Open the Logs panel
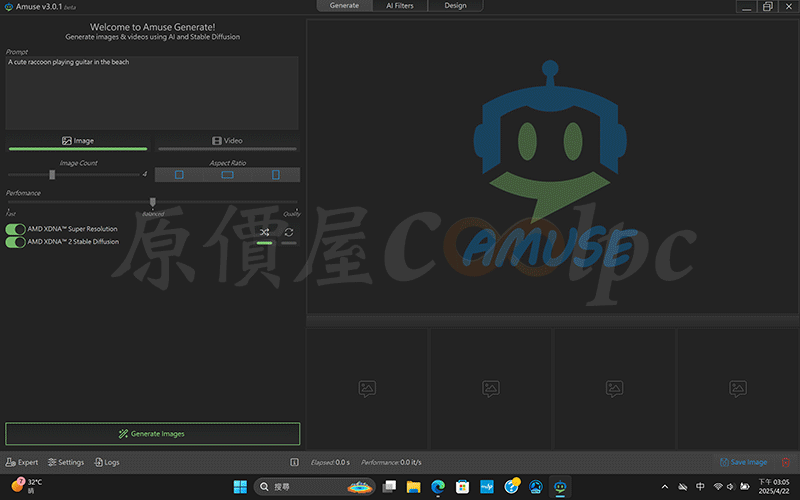 [x=107, y=462]
